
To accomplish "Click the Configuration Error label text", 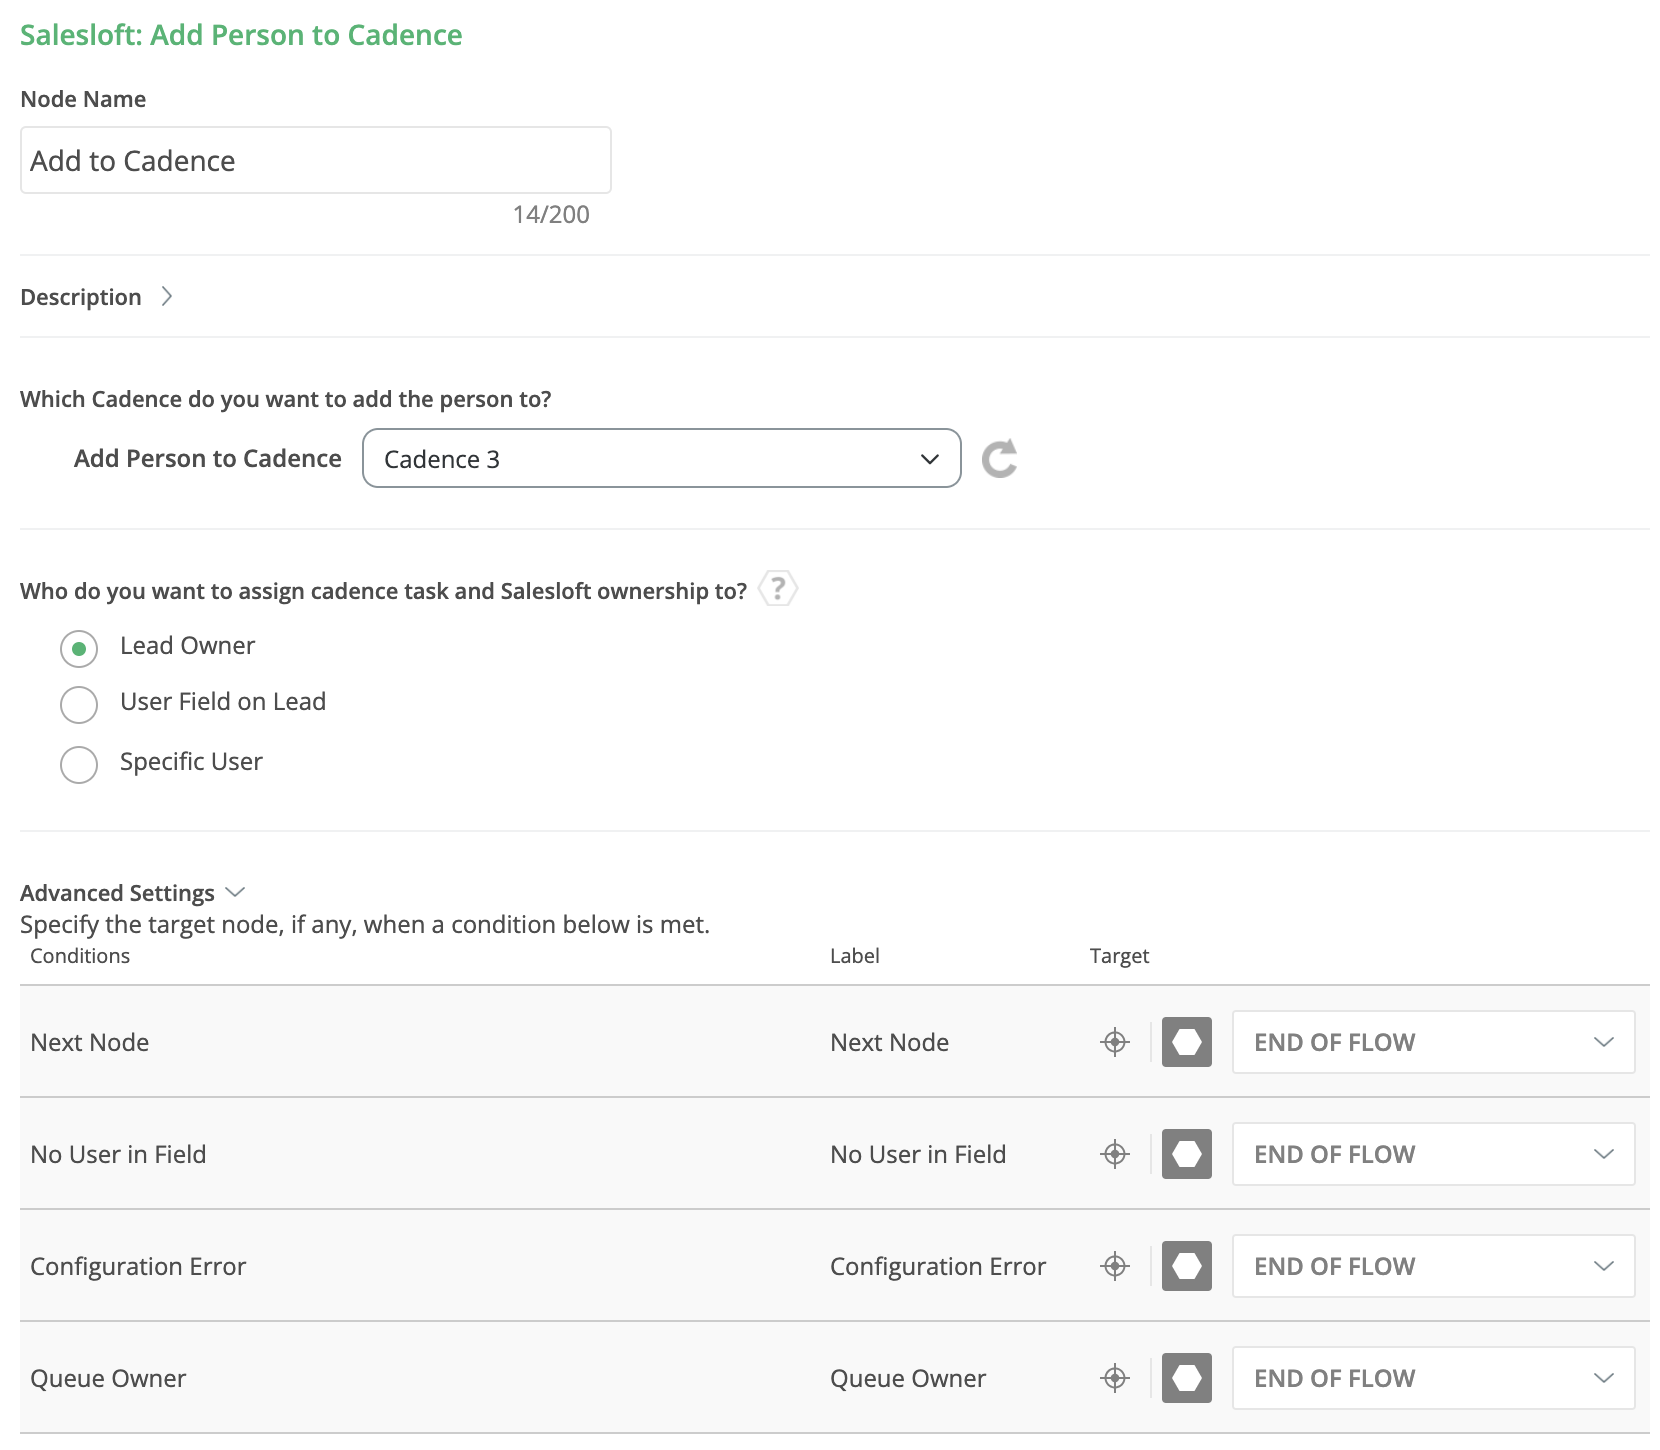I will coord(938,1266).
